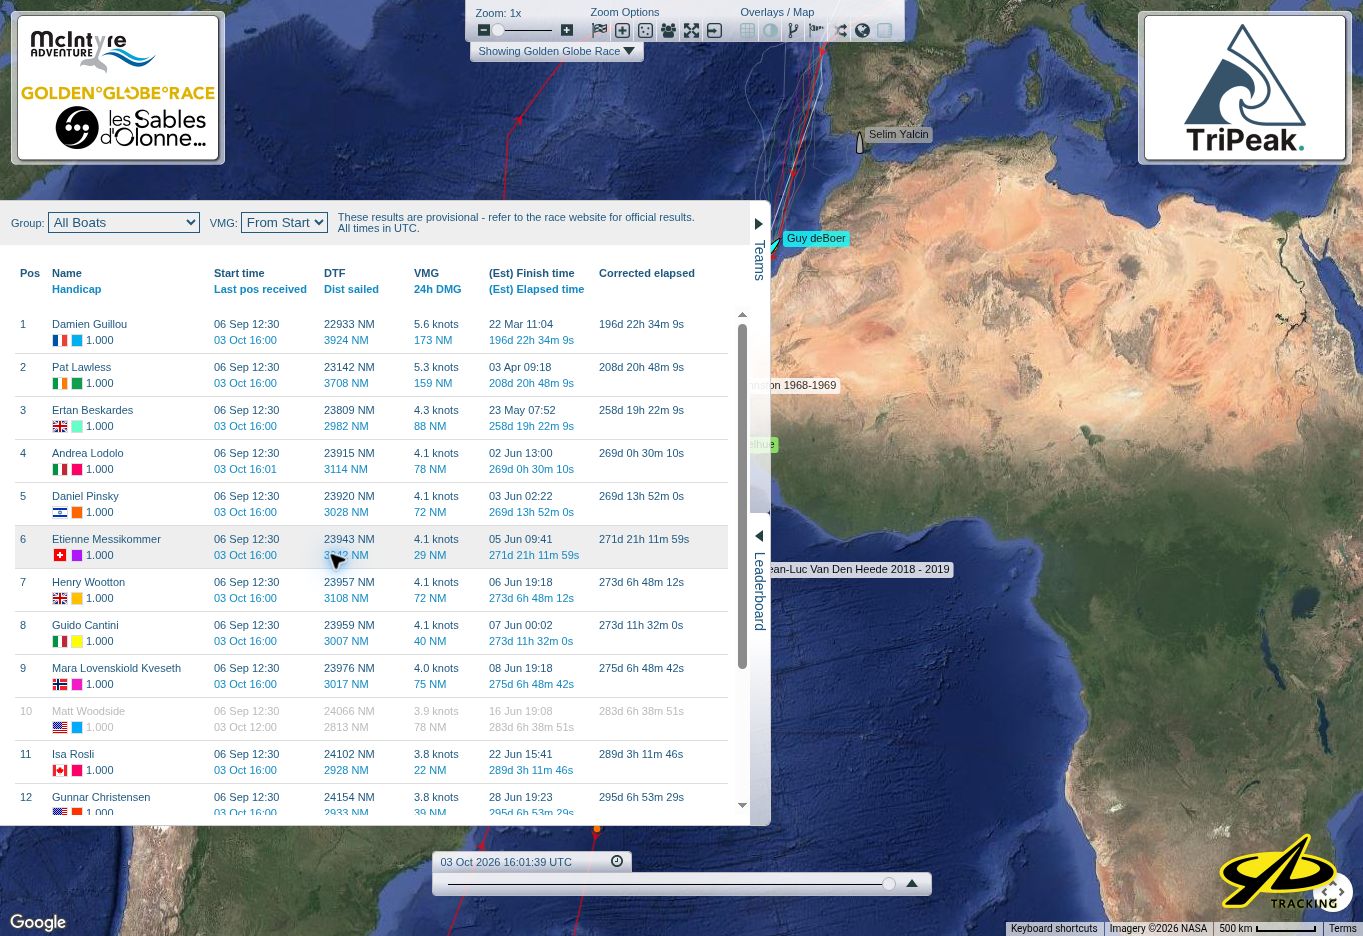Toggle the faded panel overlay icon

coord(885,31)
